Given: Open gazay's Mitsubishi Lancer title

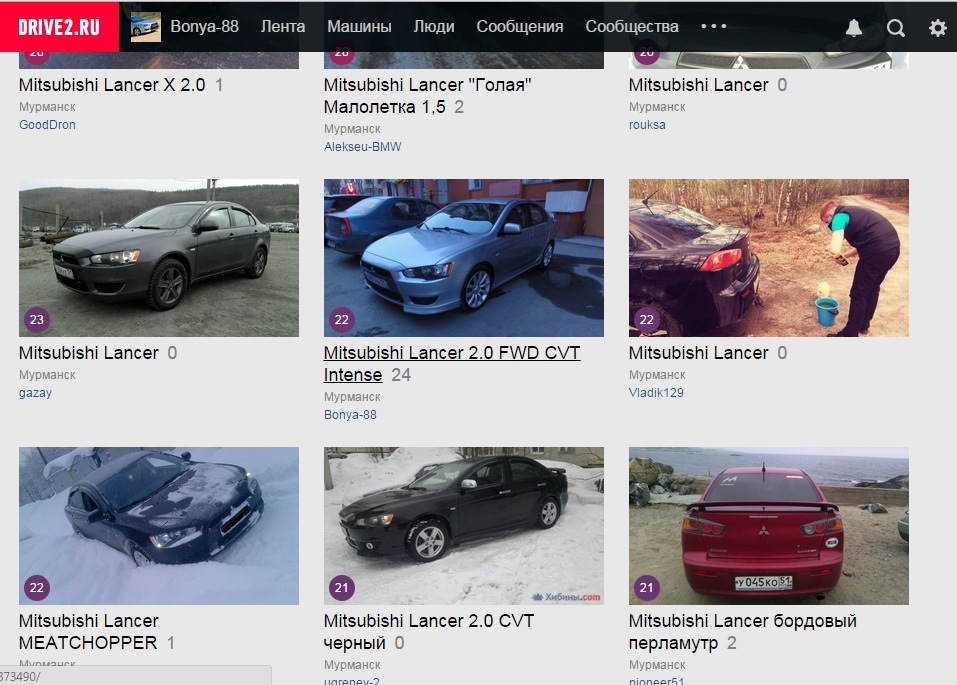Looking at the screenshot, I should pyautogui.click(x=88, y=353).
